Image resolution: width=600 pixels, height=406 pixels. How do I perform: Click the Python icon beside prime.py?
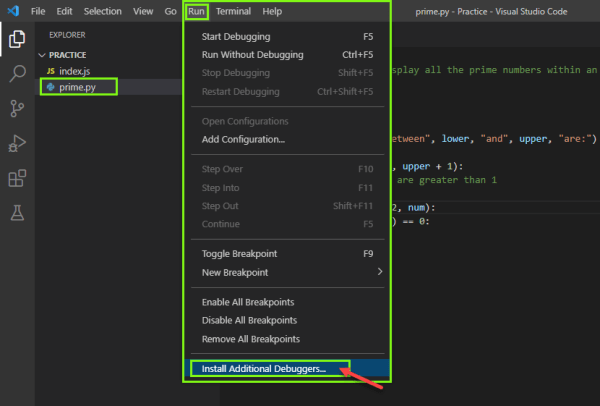tap(51, 87)
